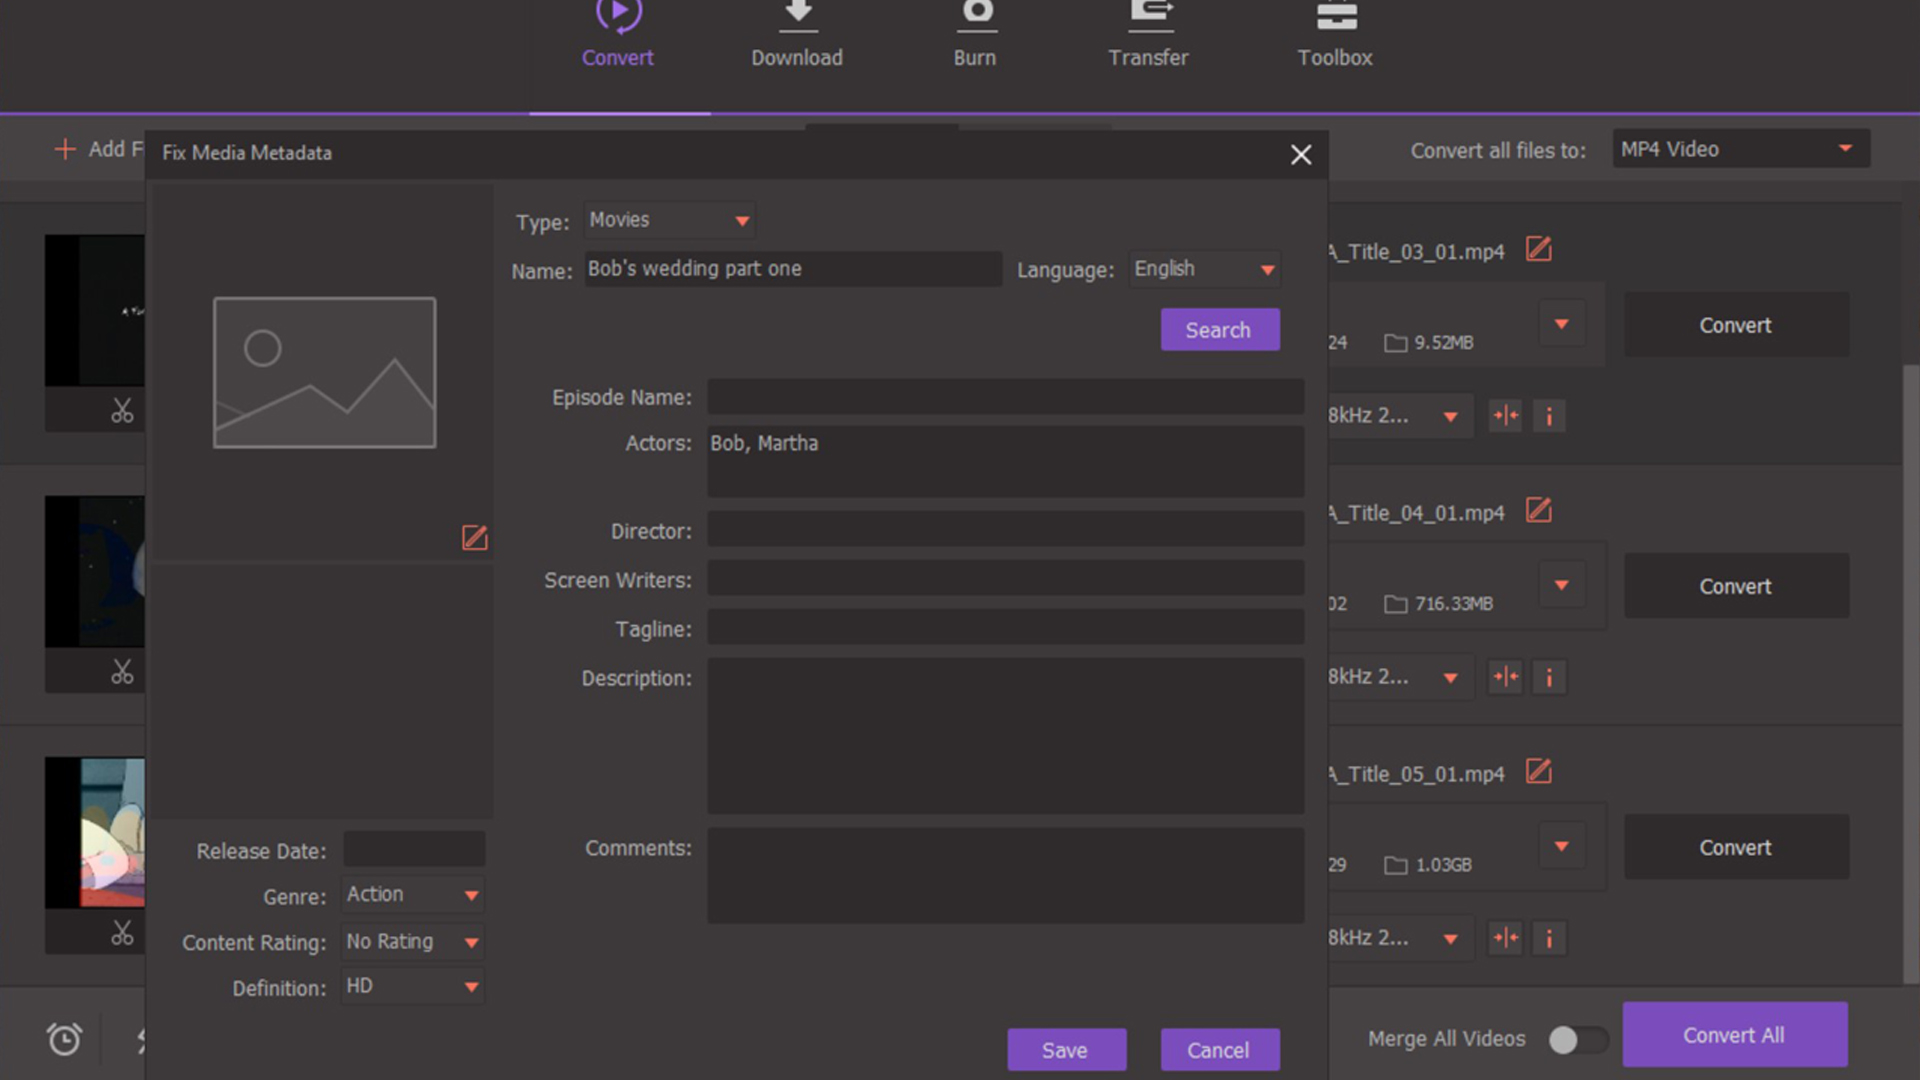Click the Toolbox tab icon
The width and height of the screenshot is (1920, 1080).
tap(1335, 36)
